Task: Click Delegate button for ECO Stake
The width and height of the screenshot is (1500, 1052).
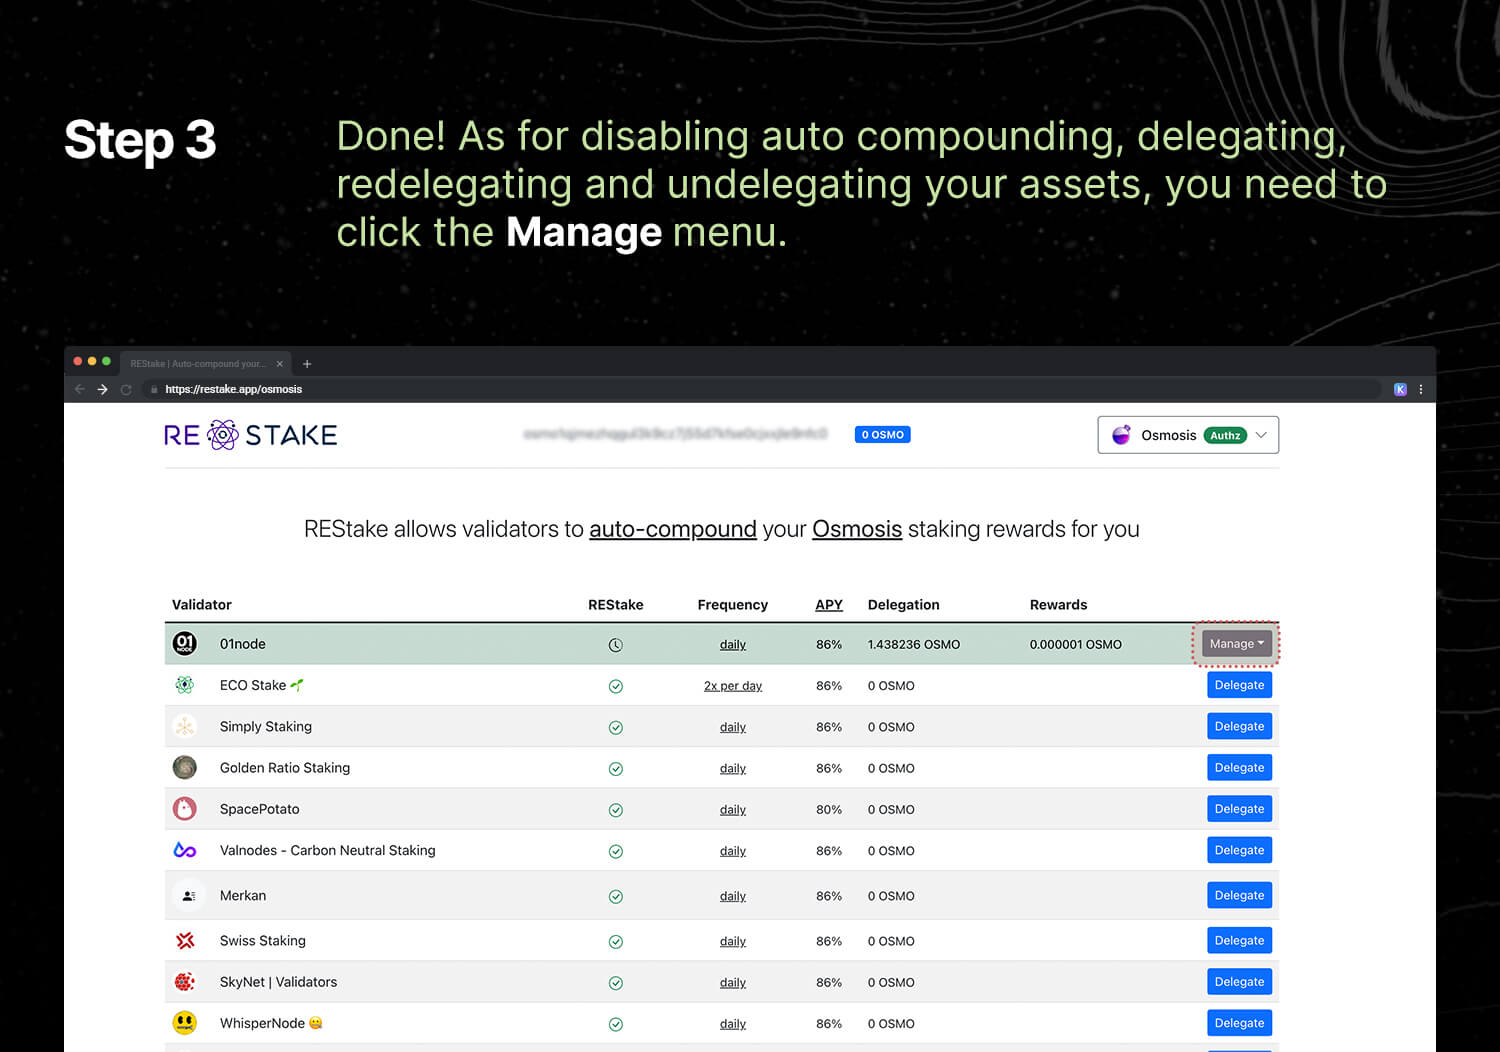Action: pyautogui.click(x=1239, y=685)
